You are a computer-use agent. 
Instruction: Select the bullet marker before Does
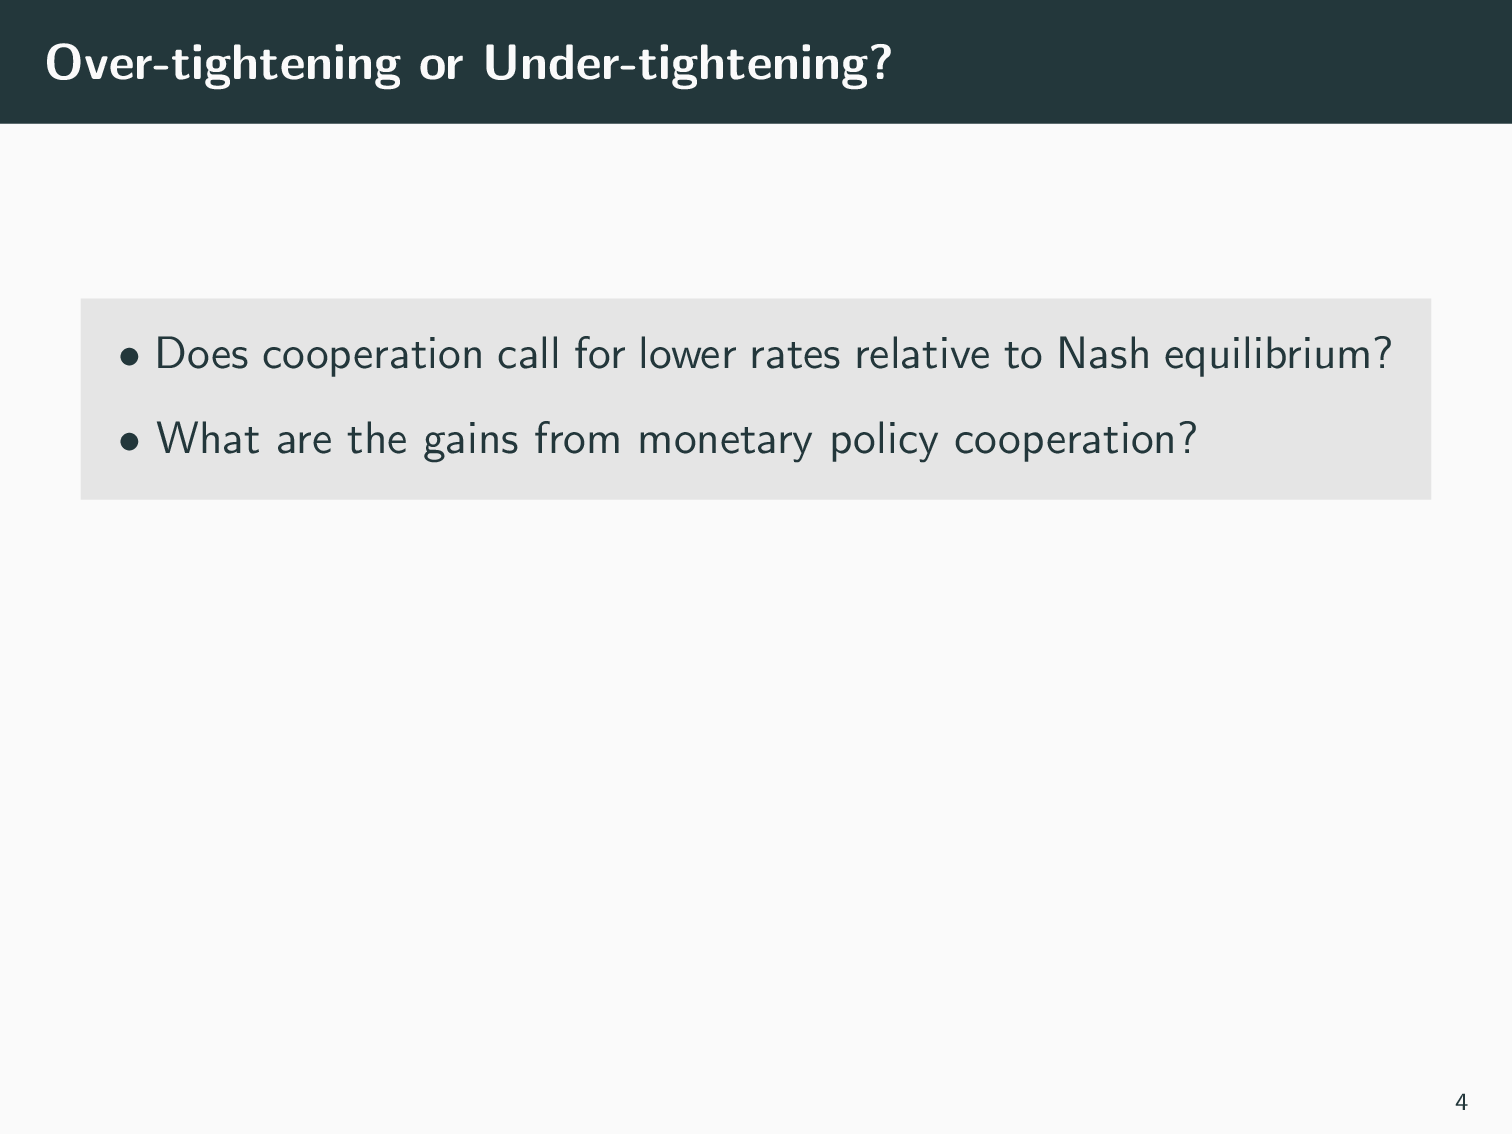[x=128, y=358]
